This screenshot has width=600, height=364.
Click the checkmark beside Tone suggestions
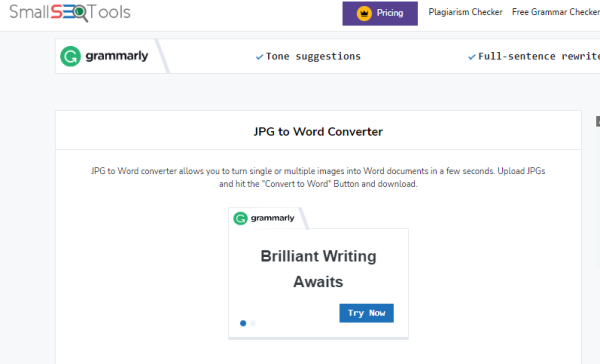coord(259,57)
